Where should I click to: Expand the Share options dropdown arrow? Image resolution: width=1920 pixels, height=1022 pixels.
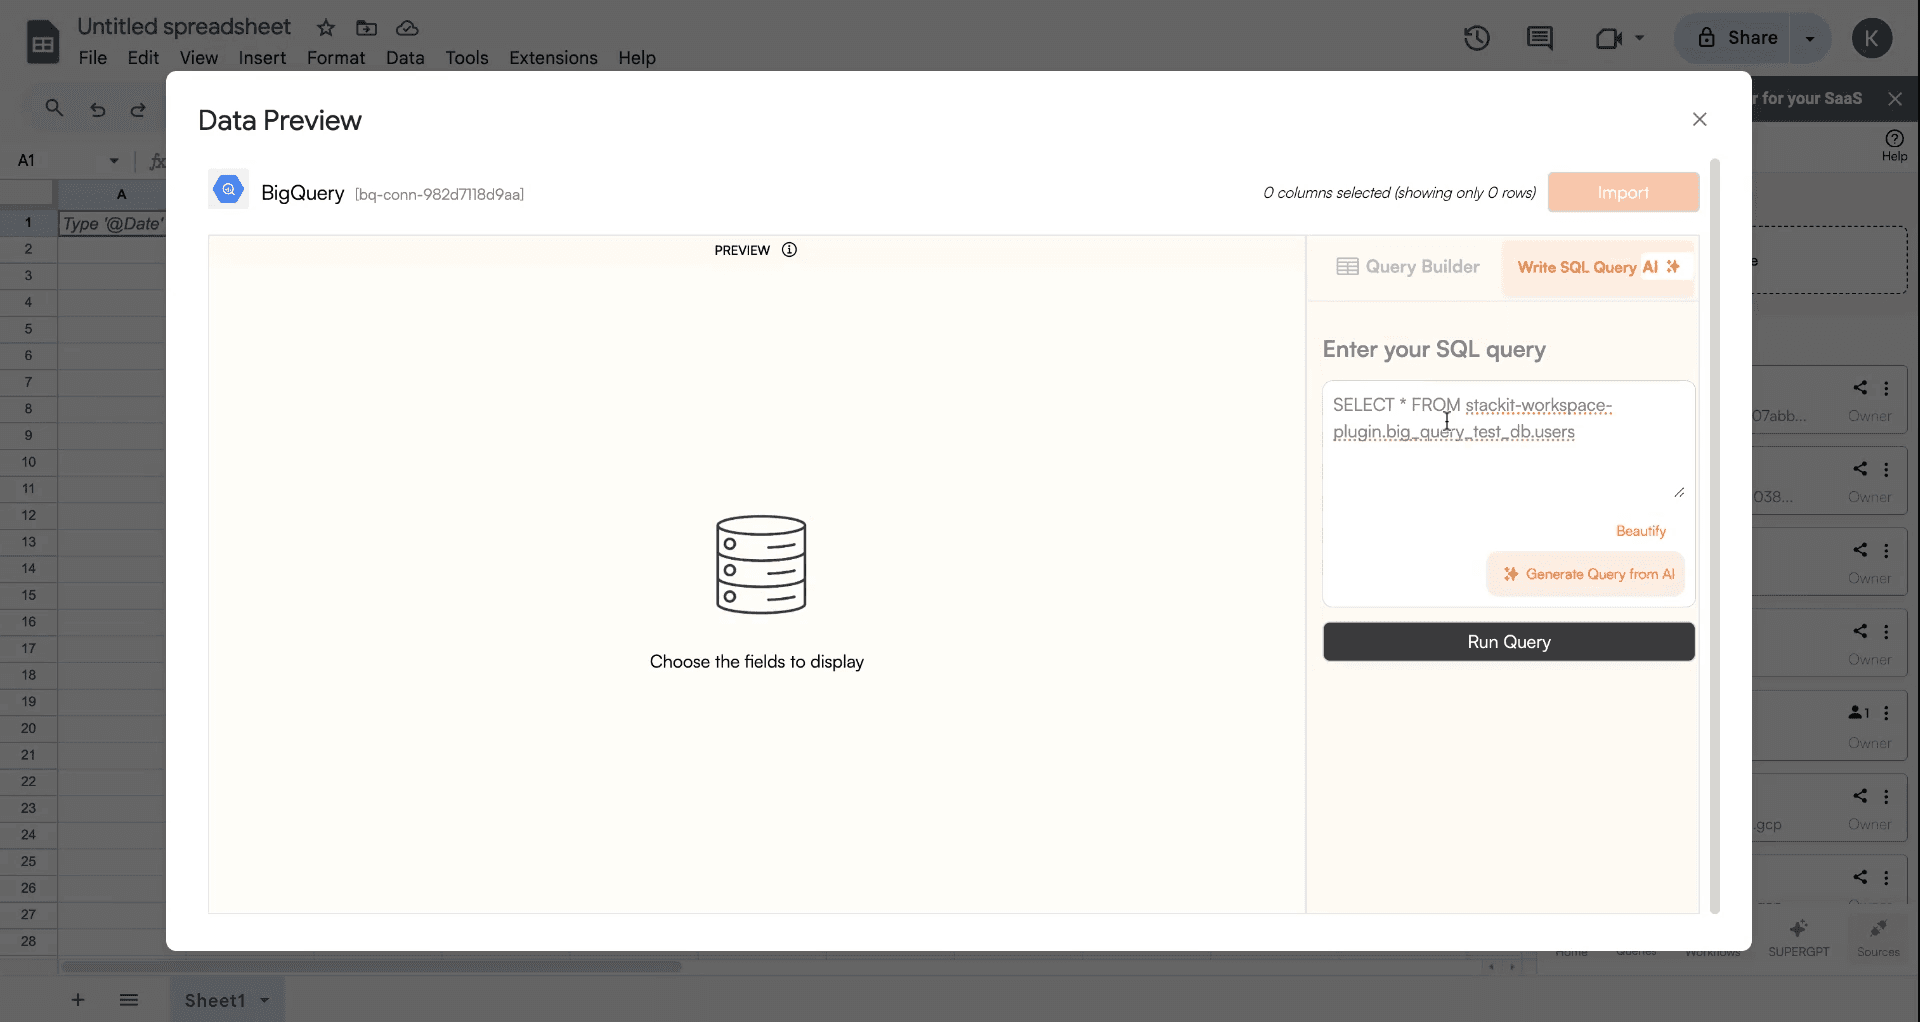click(x=1810, y=38)
